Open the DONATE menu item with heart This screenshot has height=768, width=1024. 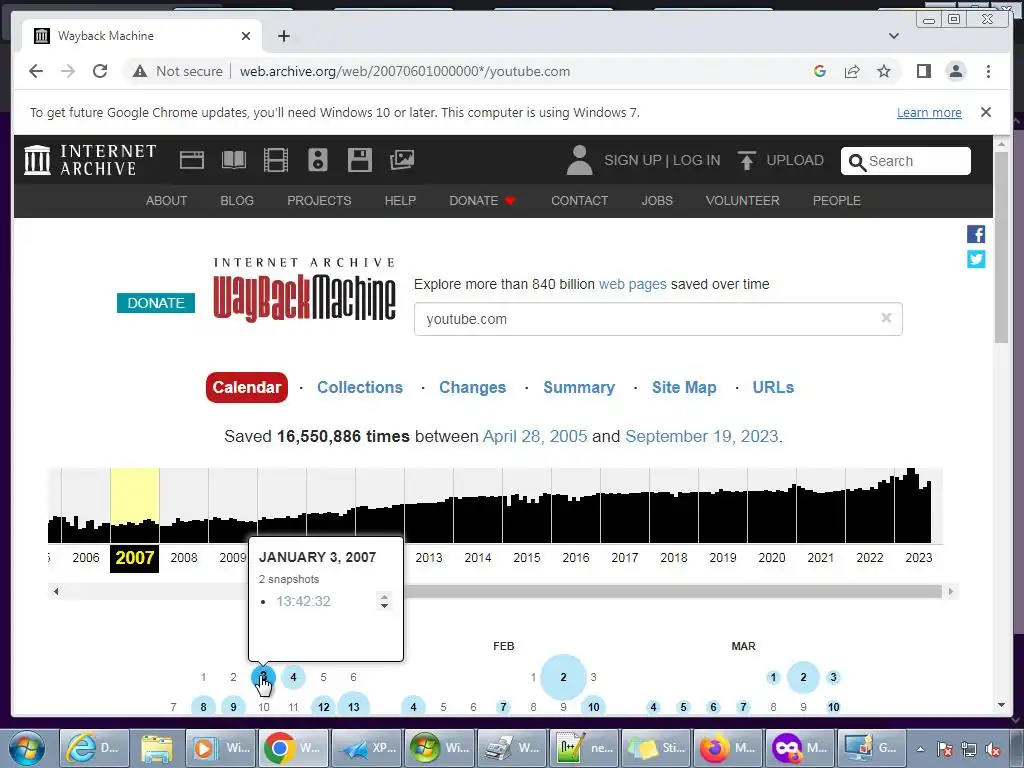(483, 200)
